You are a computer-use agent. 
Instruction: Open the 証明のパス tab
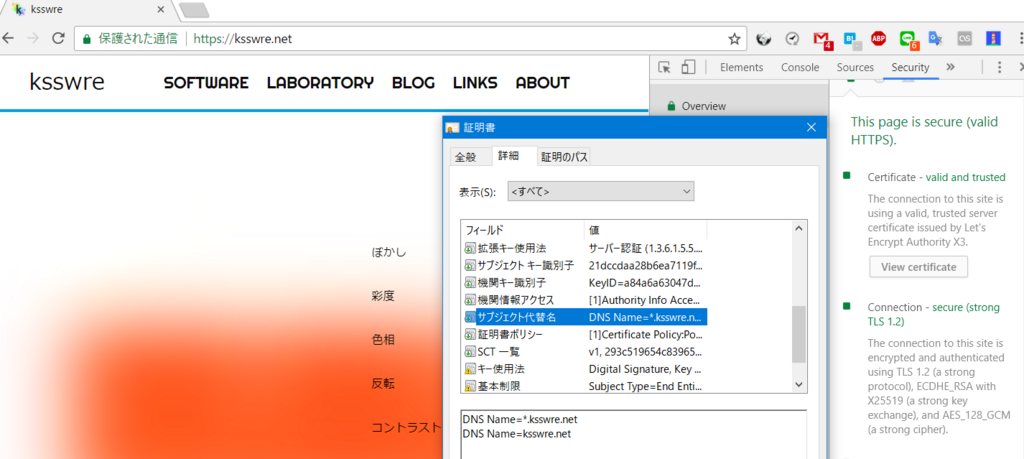click(564, 157)
